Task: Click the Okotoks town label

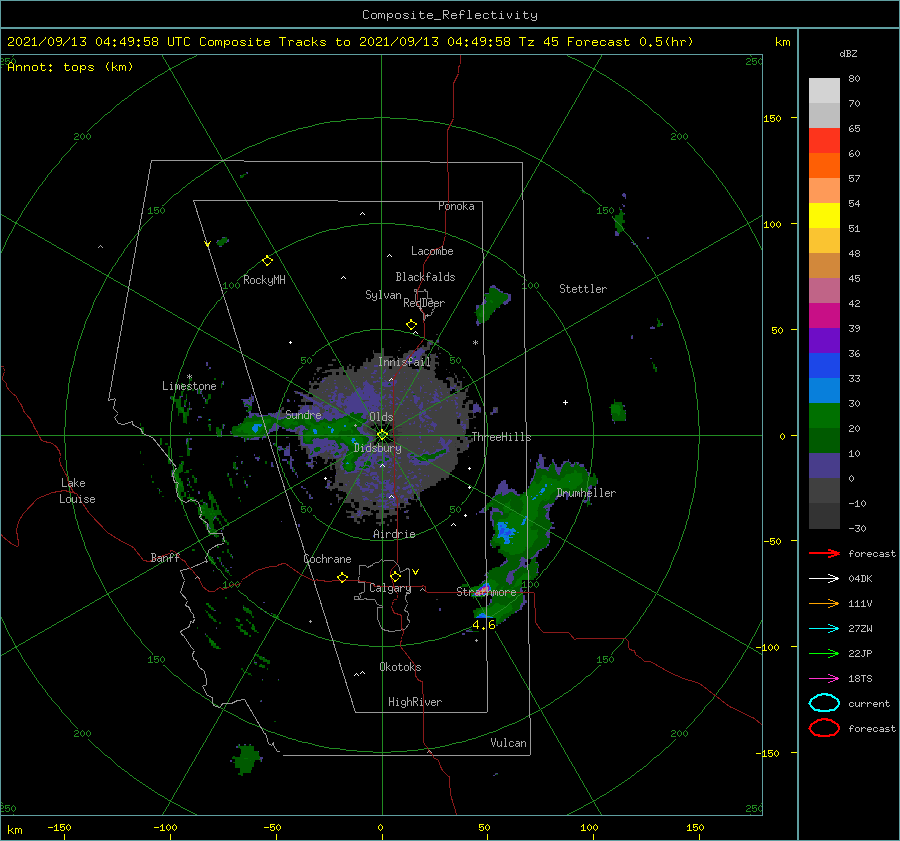Action: pos(400,667)
